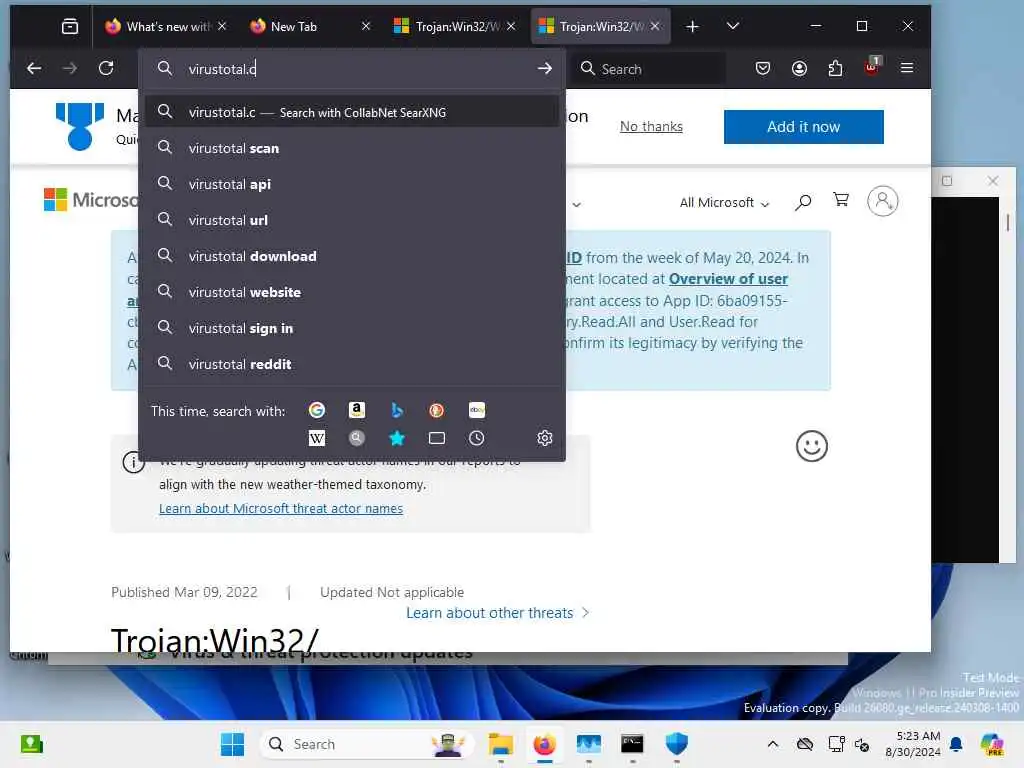Search this time with Wikipedia

(x=317, y=438)
